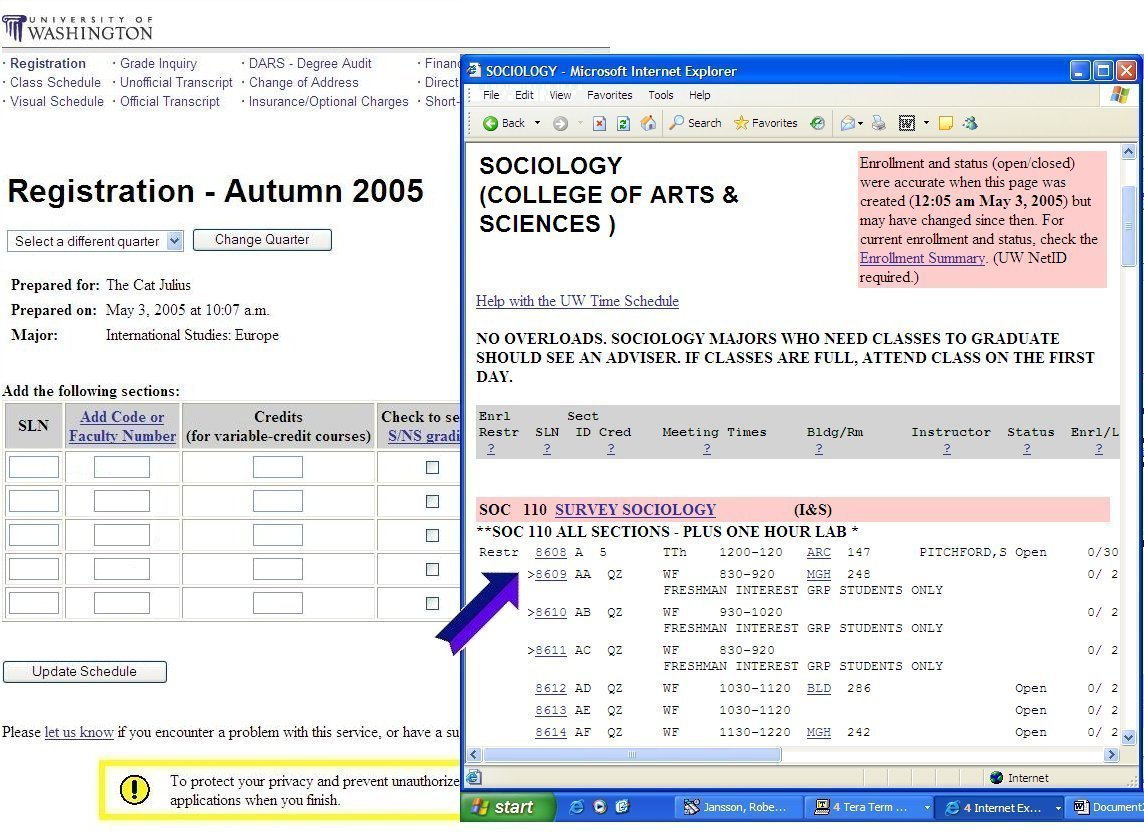Open the File menu
Screen dimensions: 1144x832
tap(491, 95)
